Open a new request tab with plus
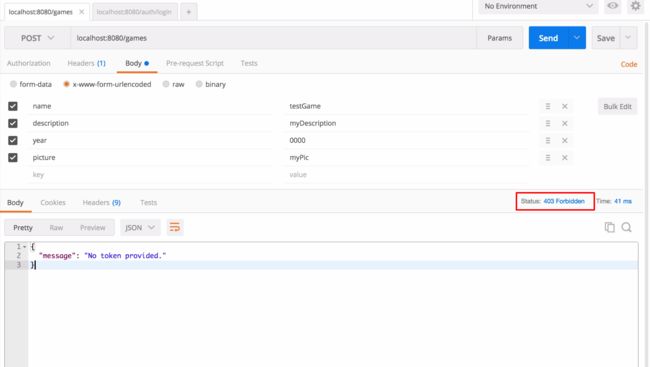This screenshot has height=367, width=650. click(189, 12)
